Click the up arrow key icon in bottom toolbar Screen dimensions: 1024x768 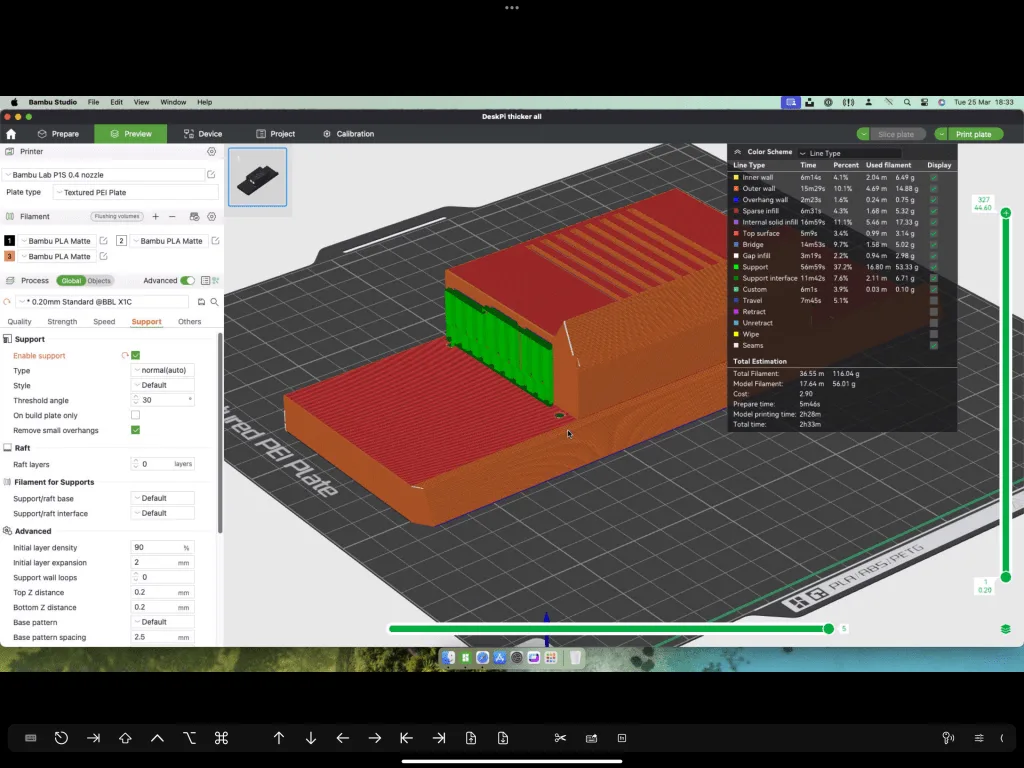coord(279,738)
